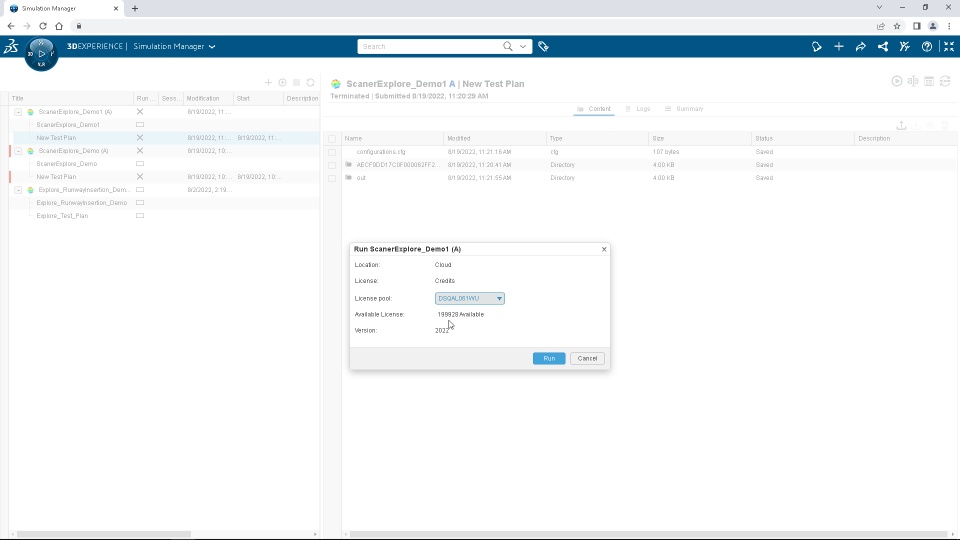
Task: Click the Cancel button in the dialog
Action: tap(587, 358)
